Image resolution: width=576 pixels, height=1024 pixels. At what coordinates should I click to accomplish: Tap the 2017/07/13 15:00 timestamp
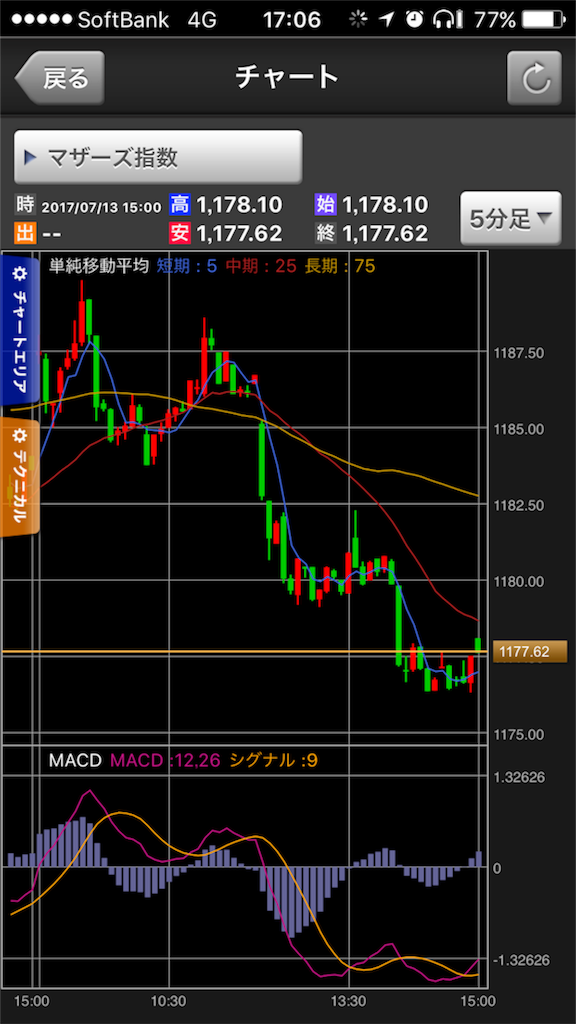(x=101, y=208)
